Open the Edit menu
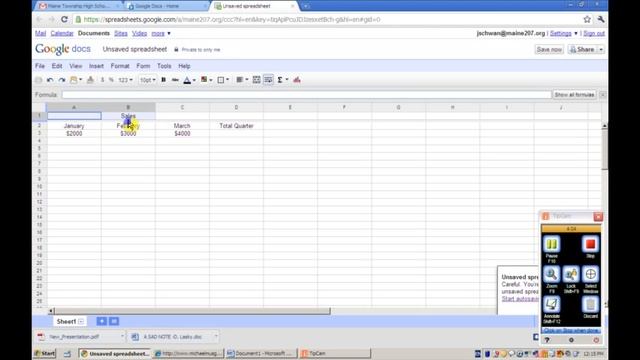Screen dimensions: 640x360 pos(57,66)
